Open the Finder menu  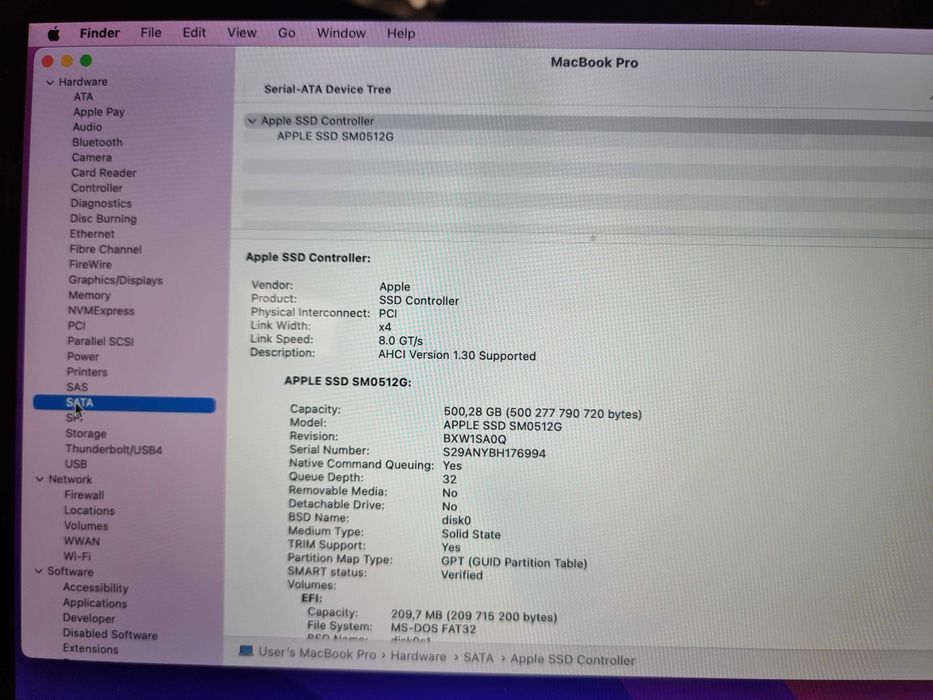99,33
